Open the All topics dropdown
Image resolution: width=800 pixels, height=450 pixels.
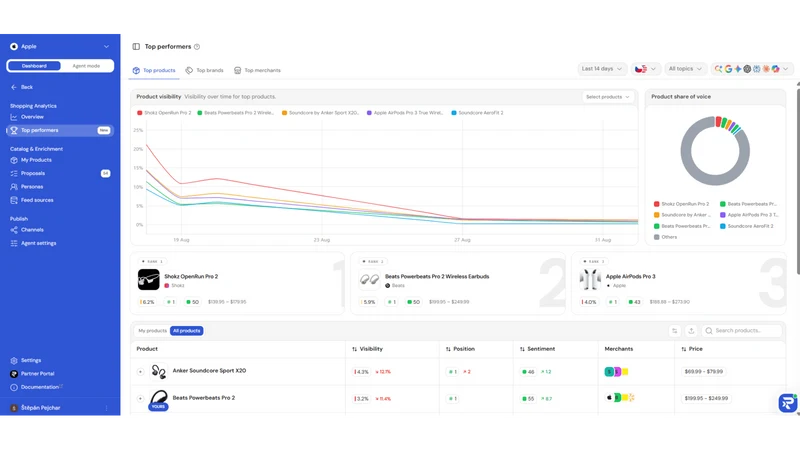click(x=685, y=69)
